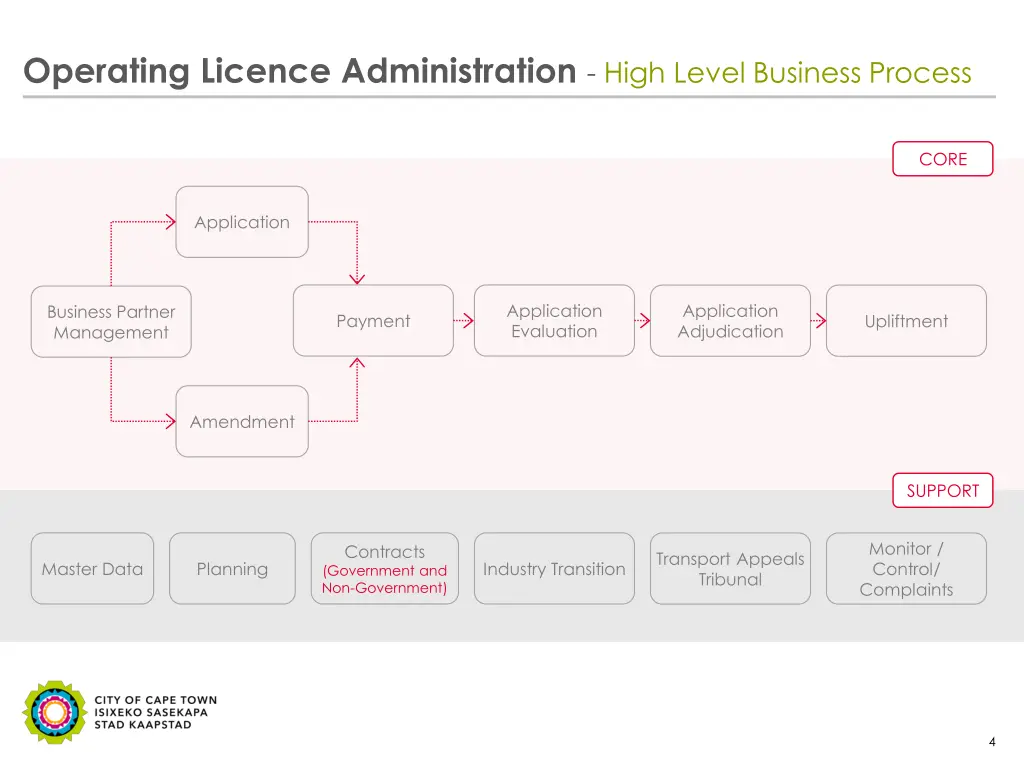Select the Upliftment process box
Viewport: 1024px width, 768px height.
[906, 321]
